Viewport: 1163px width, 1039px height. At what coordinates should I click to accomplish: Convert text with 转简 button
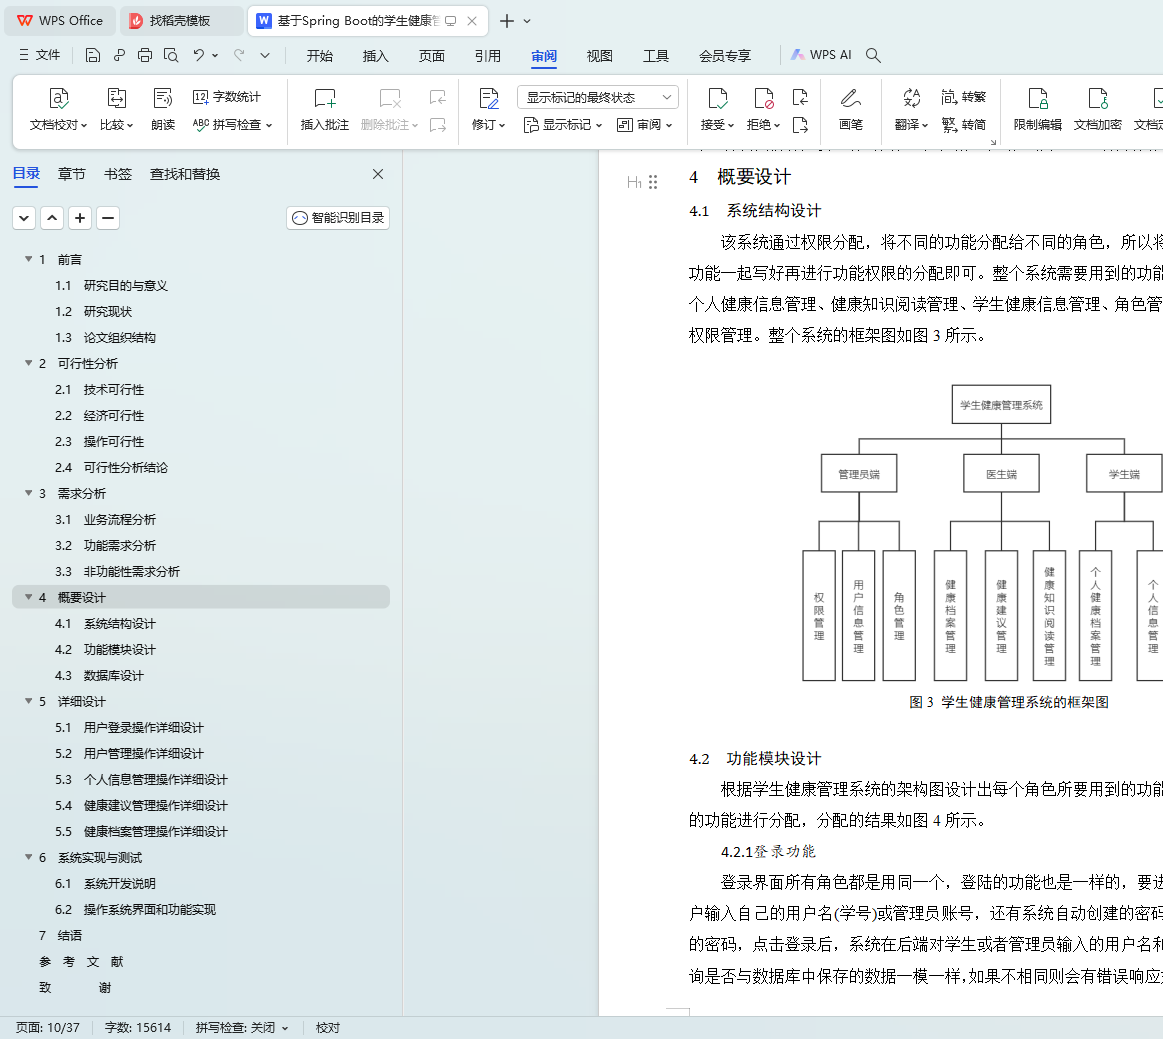[963, 125]
